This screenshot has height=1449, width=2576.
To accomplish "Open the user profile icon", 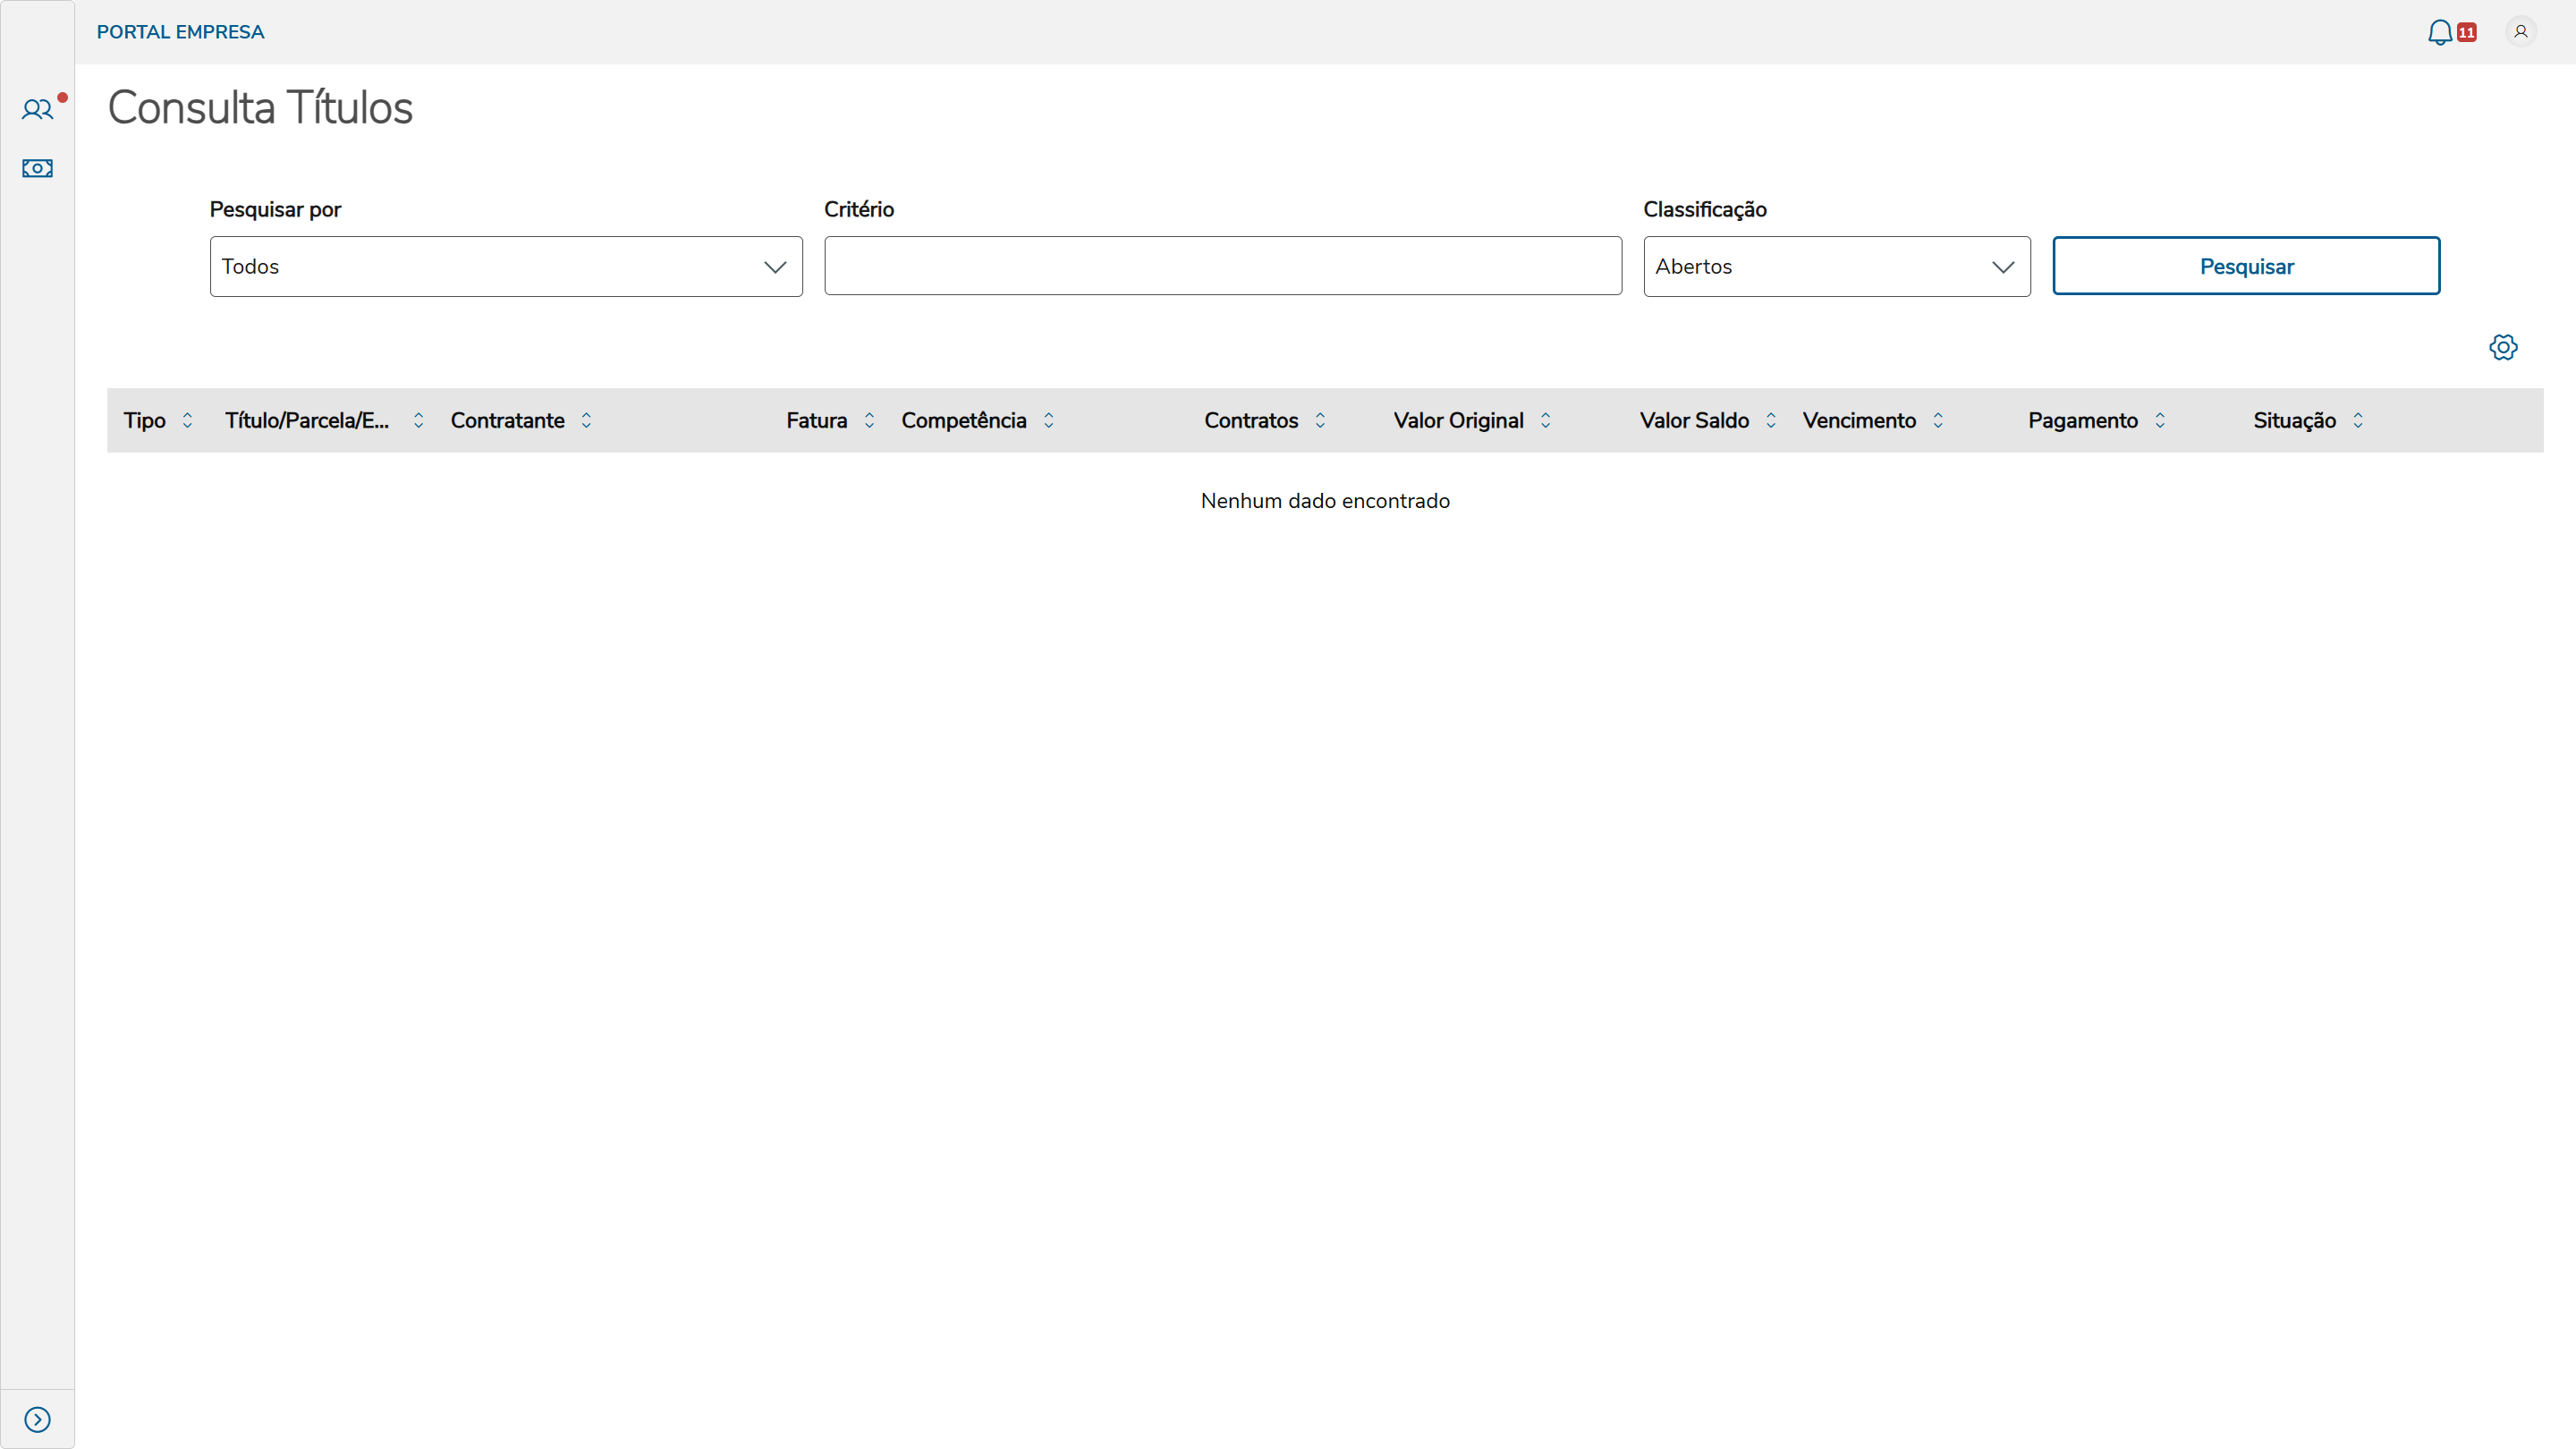I will pos(2520,32).
